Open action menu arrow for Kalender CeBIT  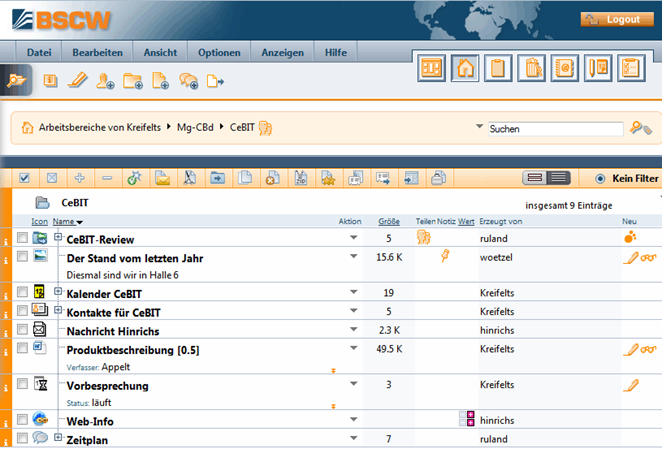click(x=354, y=292)
